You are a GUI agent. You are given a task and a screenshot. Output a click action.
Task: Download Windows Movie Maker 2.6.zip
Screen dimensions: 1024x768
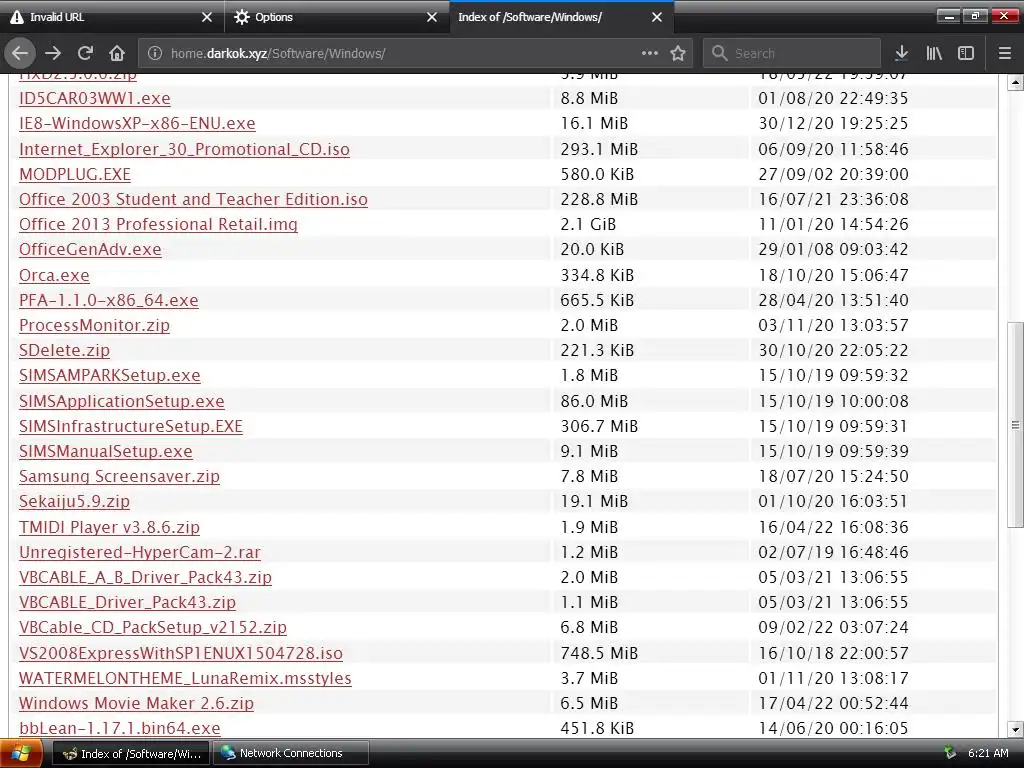tap(136, 703)
